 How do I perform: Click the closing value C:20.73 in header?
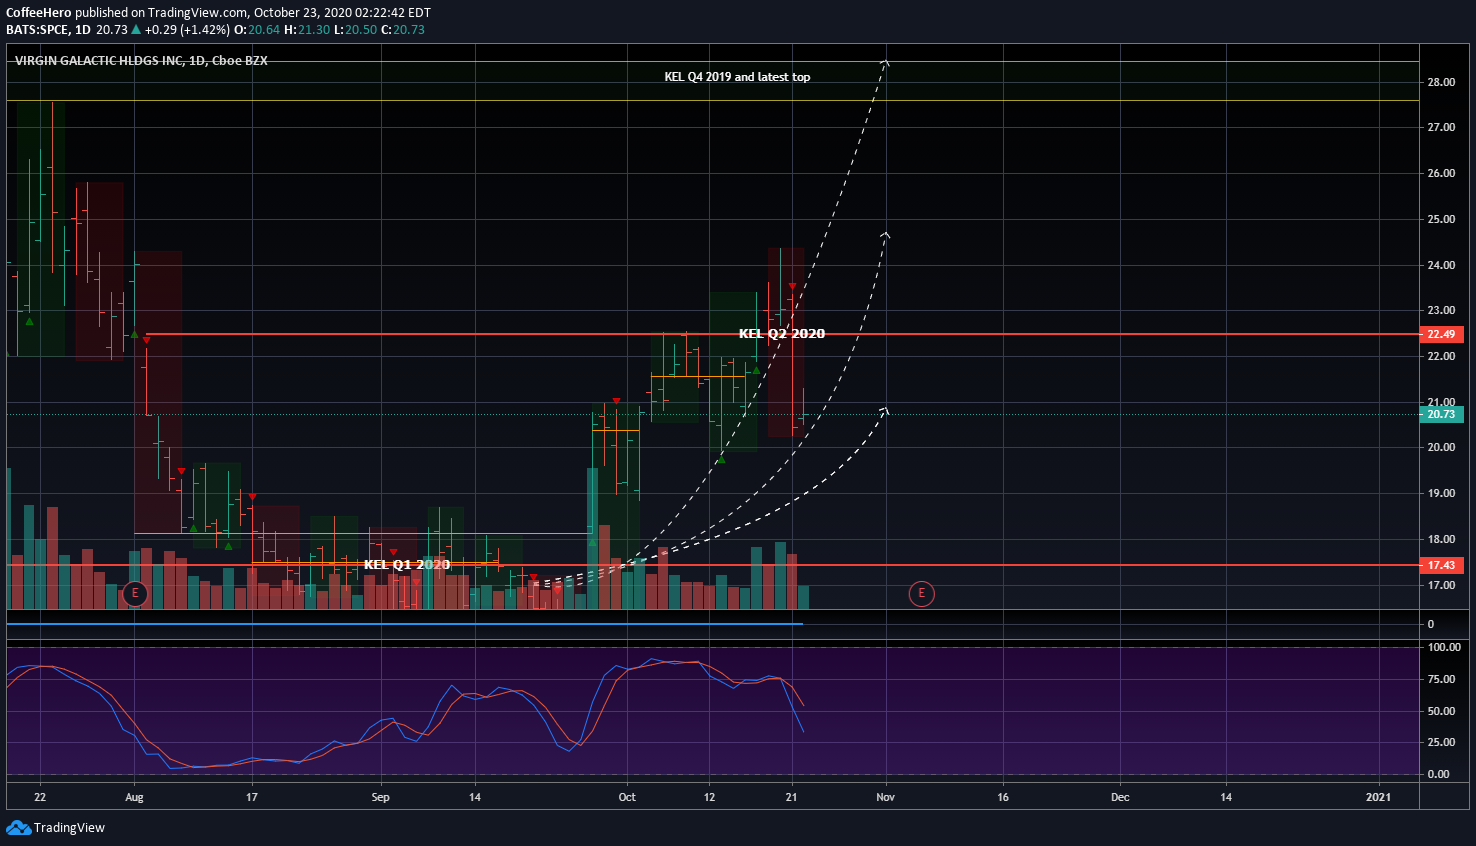[x=403, y=30]
